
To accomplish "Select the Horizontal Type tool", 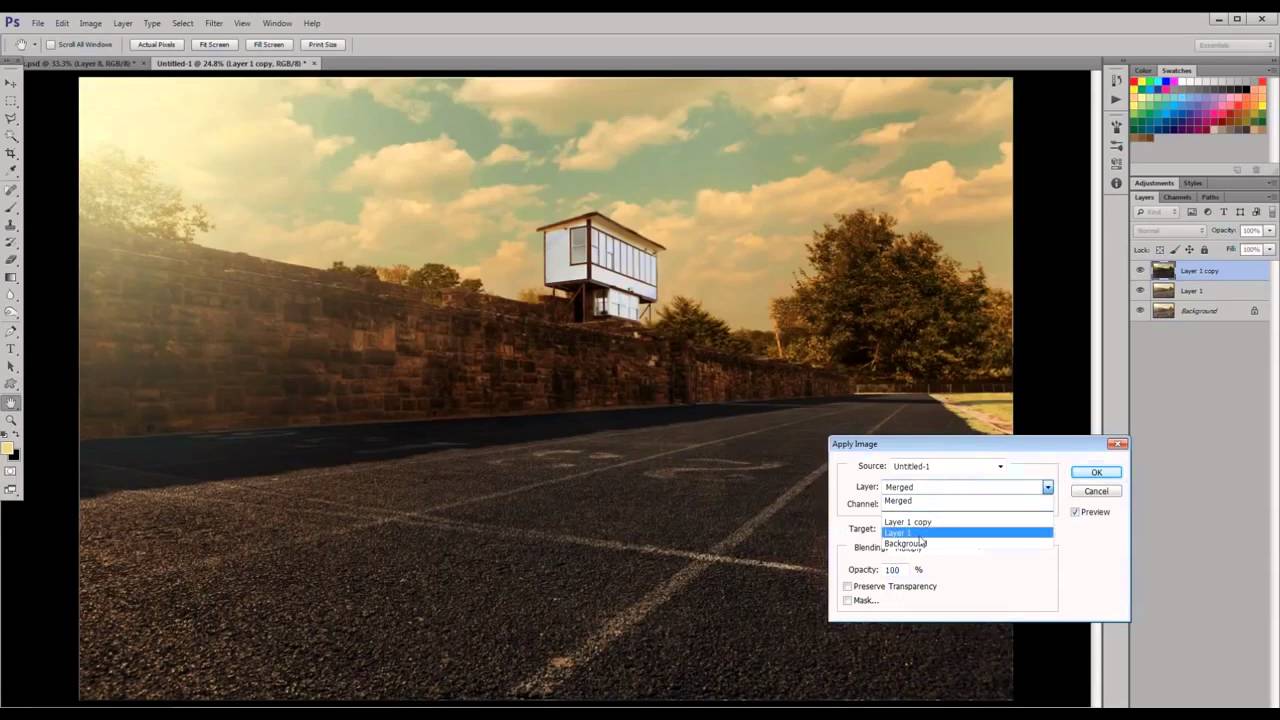I will pos(11,349).
